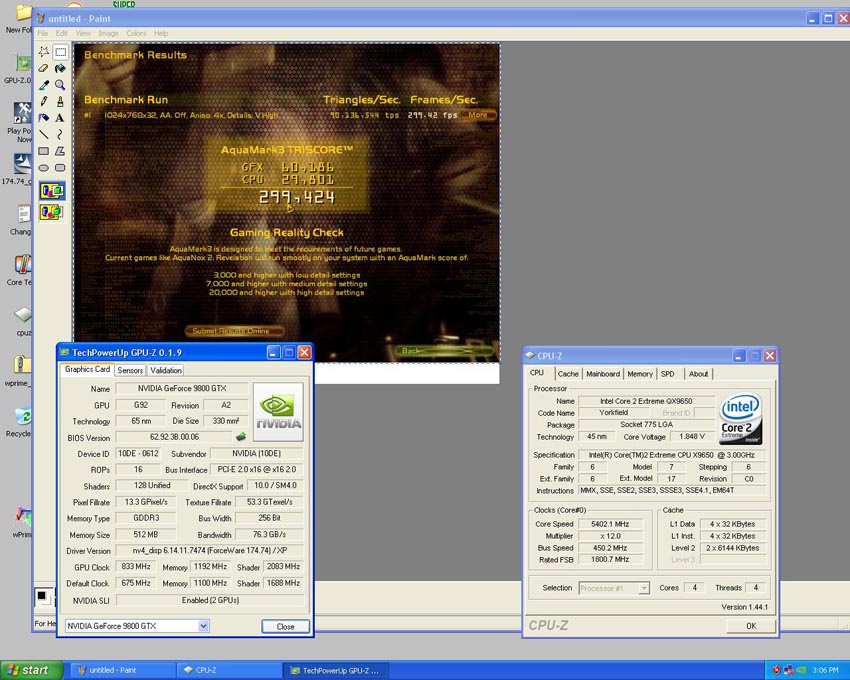Click the foreground/background color box in Paint
850x680 pixels.
pyautogui.click(x=44, y=597)
